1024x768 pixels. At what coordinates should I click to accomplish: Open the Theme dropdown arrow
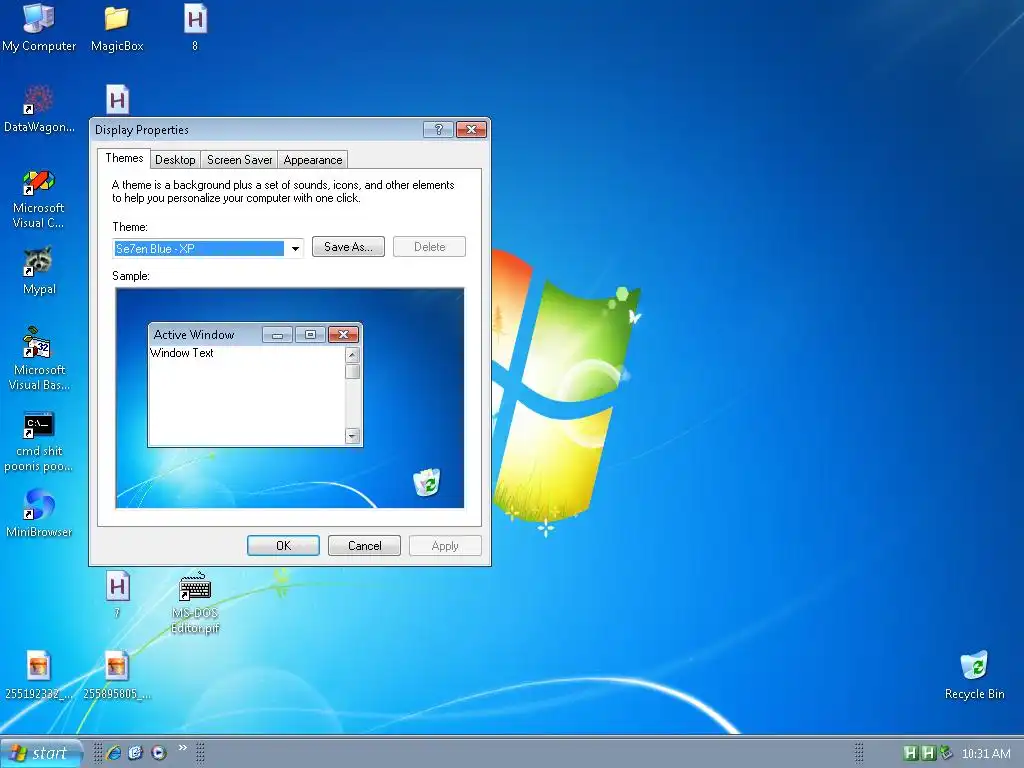click(295, 248)
